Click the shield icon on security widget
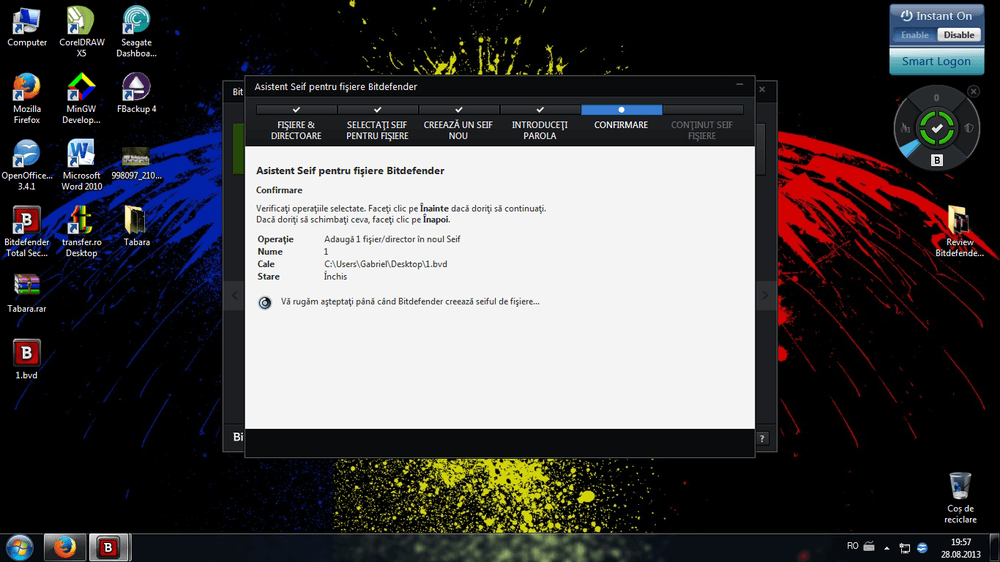 coord(968,128)
